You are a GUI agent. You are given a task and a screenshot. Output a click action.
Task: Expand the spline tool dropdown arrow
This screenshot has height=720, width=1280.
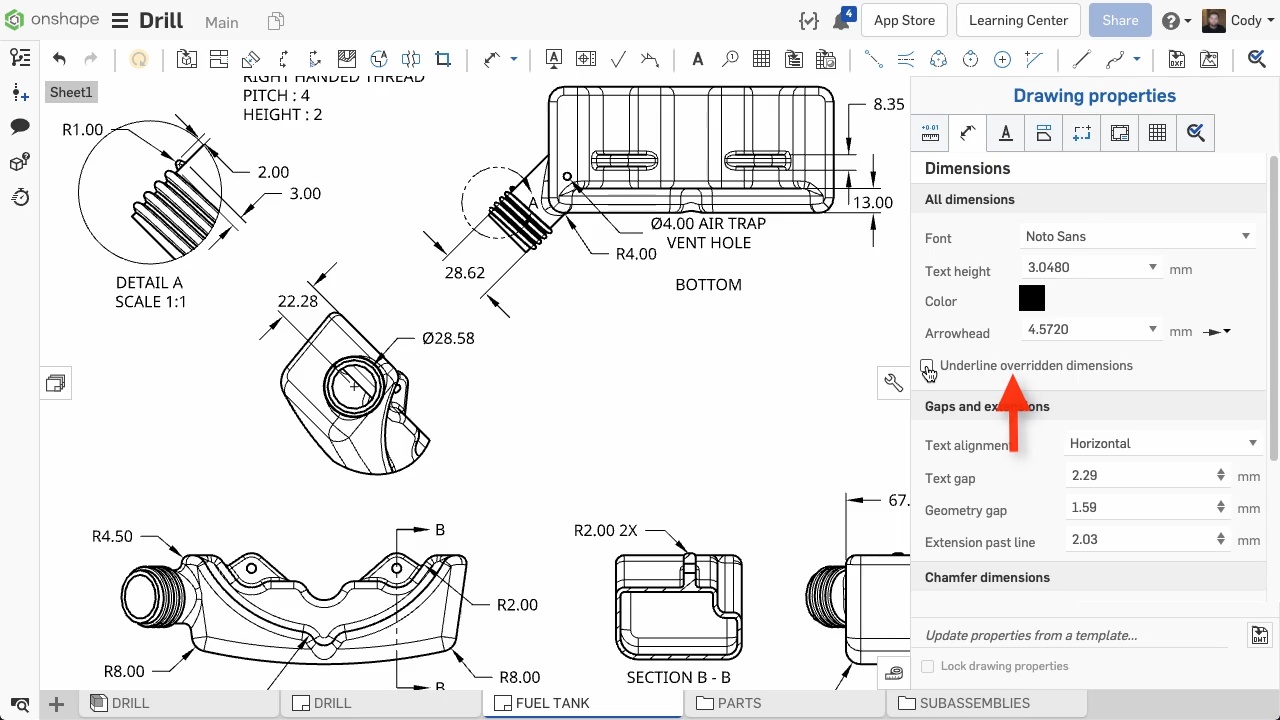[x=1137, y=59]
